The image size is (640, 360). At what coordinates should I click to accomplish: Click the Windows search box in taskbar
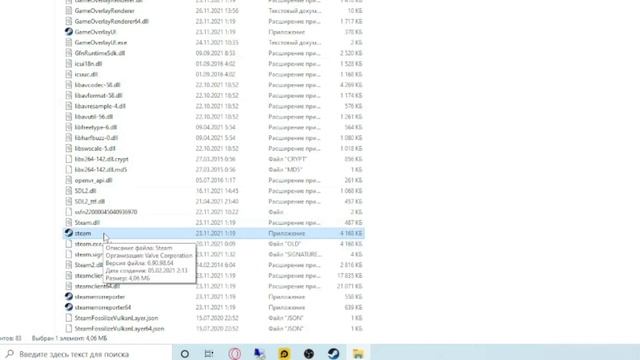pos(86,353)
